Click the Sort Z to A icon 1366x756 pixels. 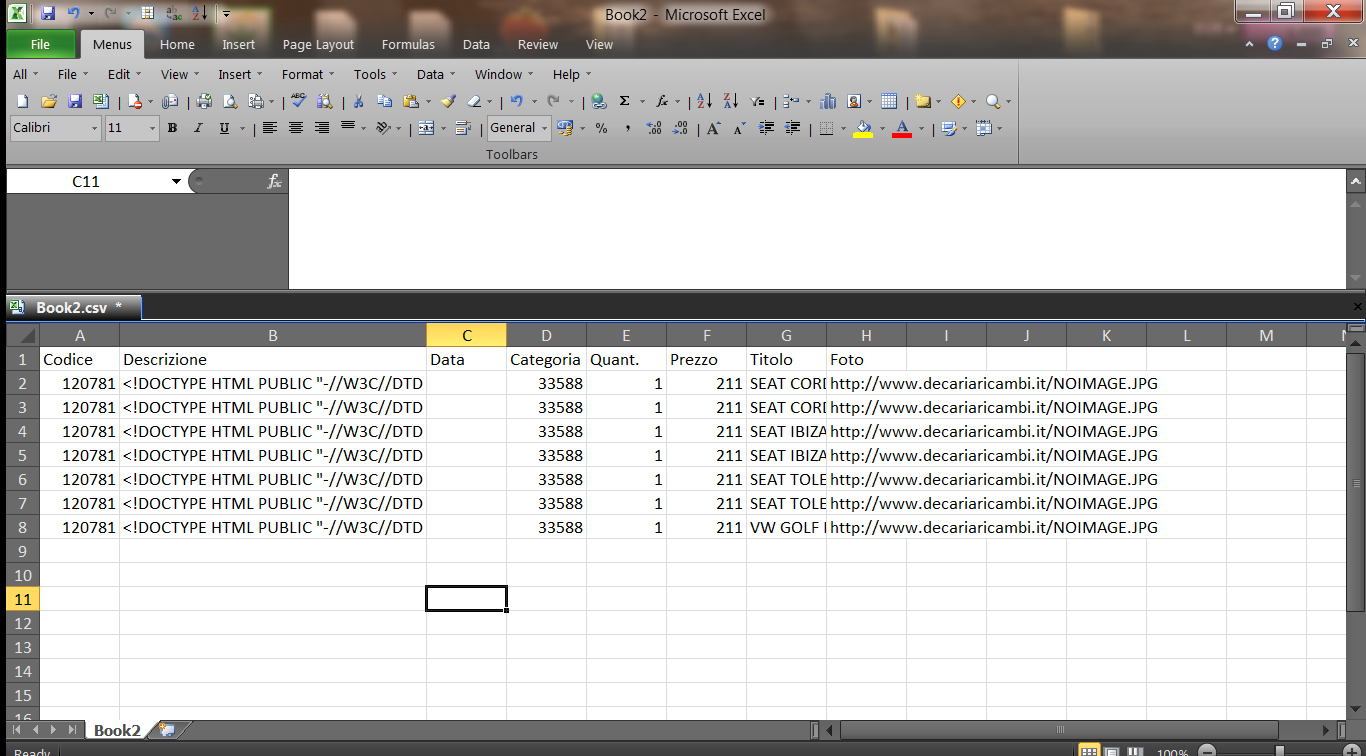[x=730, y=101]
